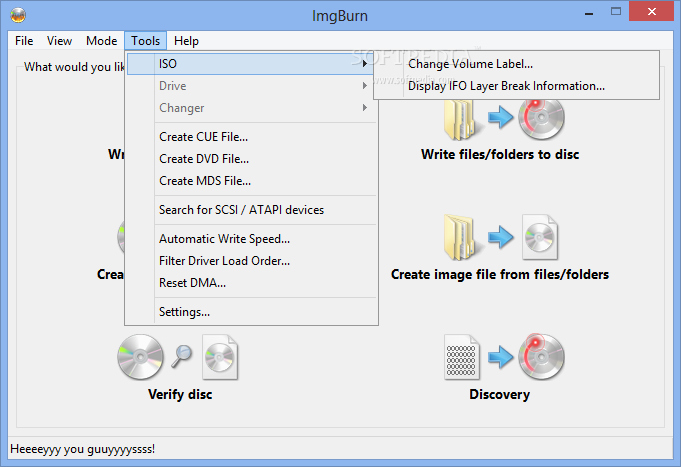The height and width of the screenshot is (467, 681).
Task: Click the Verify disc label
Action: point(180,394)
